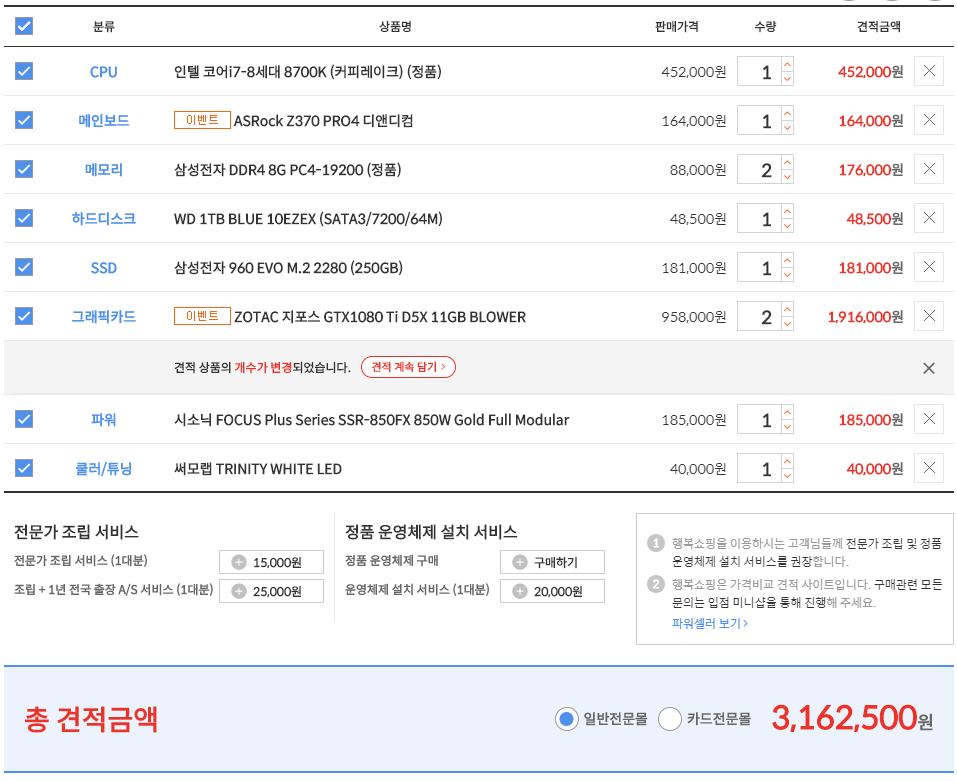Open product WD 1TB BLUE 10EZEX
The image size is (957, 781).
[308, 218]
